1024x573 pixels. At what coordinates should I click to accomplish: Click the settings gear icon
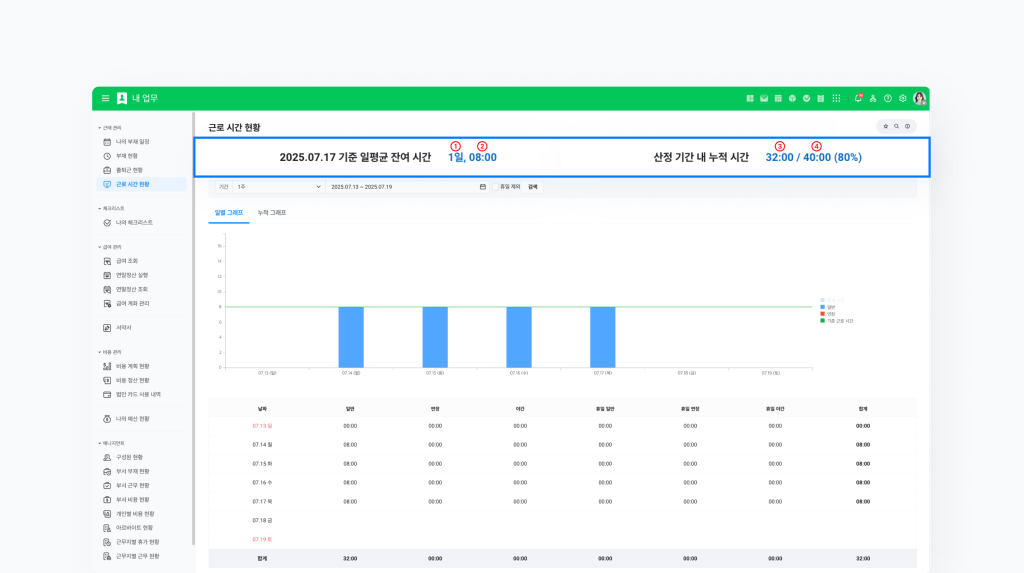click(x=902, y=98)
